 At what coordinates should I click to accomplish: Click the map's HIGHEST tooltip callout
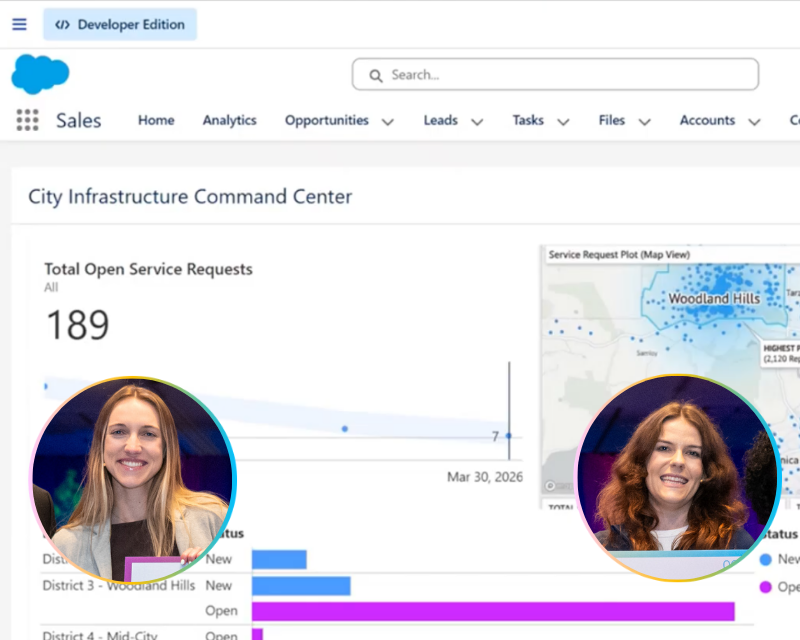coord(780,353)
